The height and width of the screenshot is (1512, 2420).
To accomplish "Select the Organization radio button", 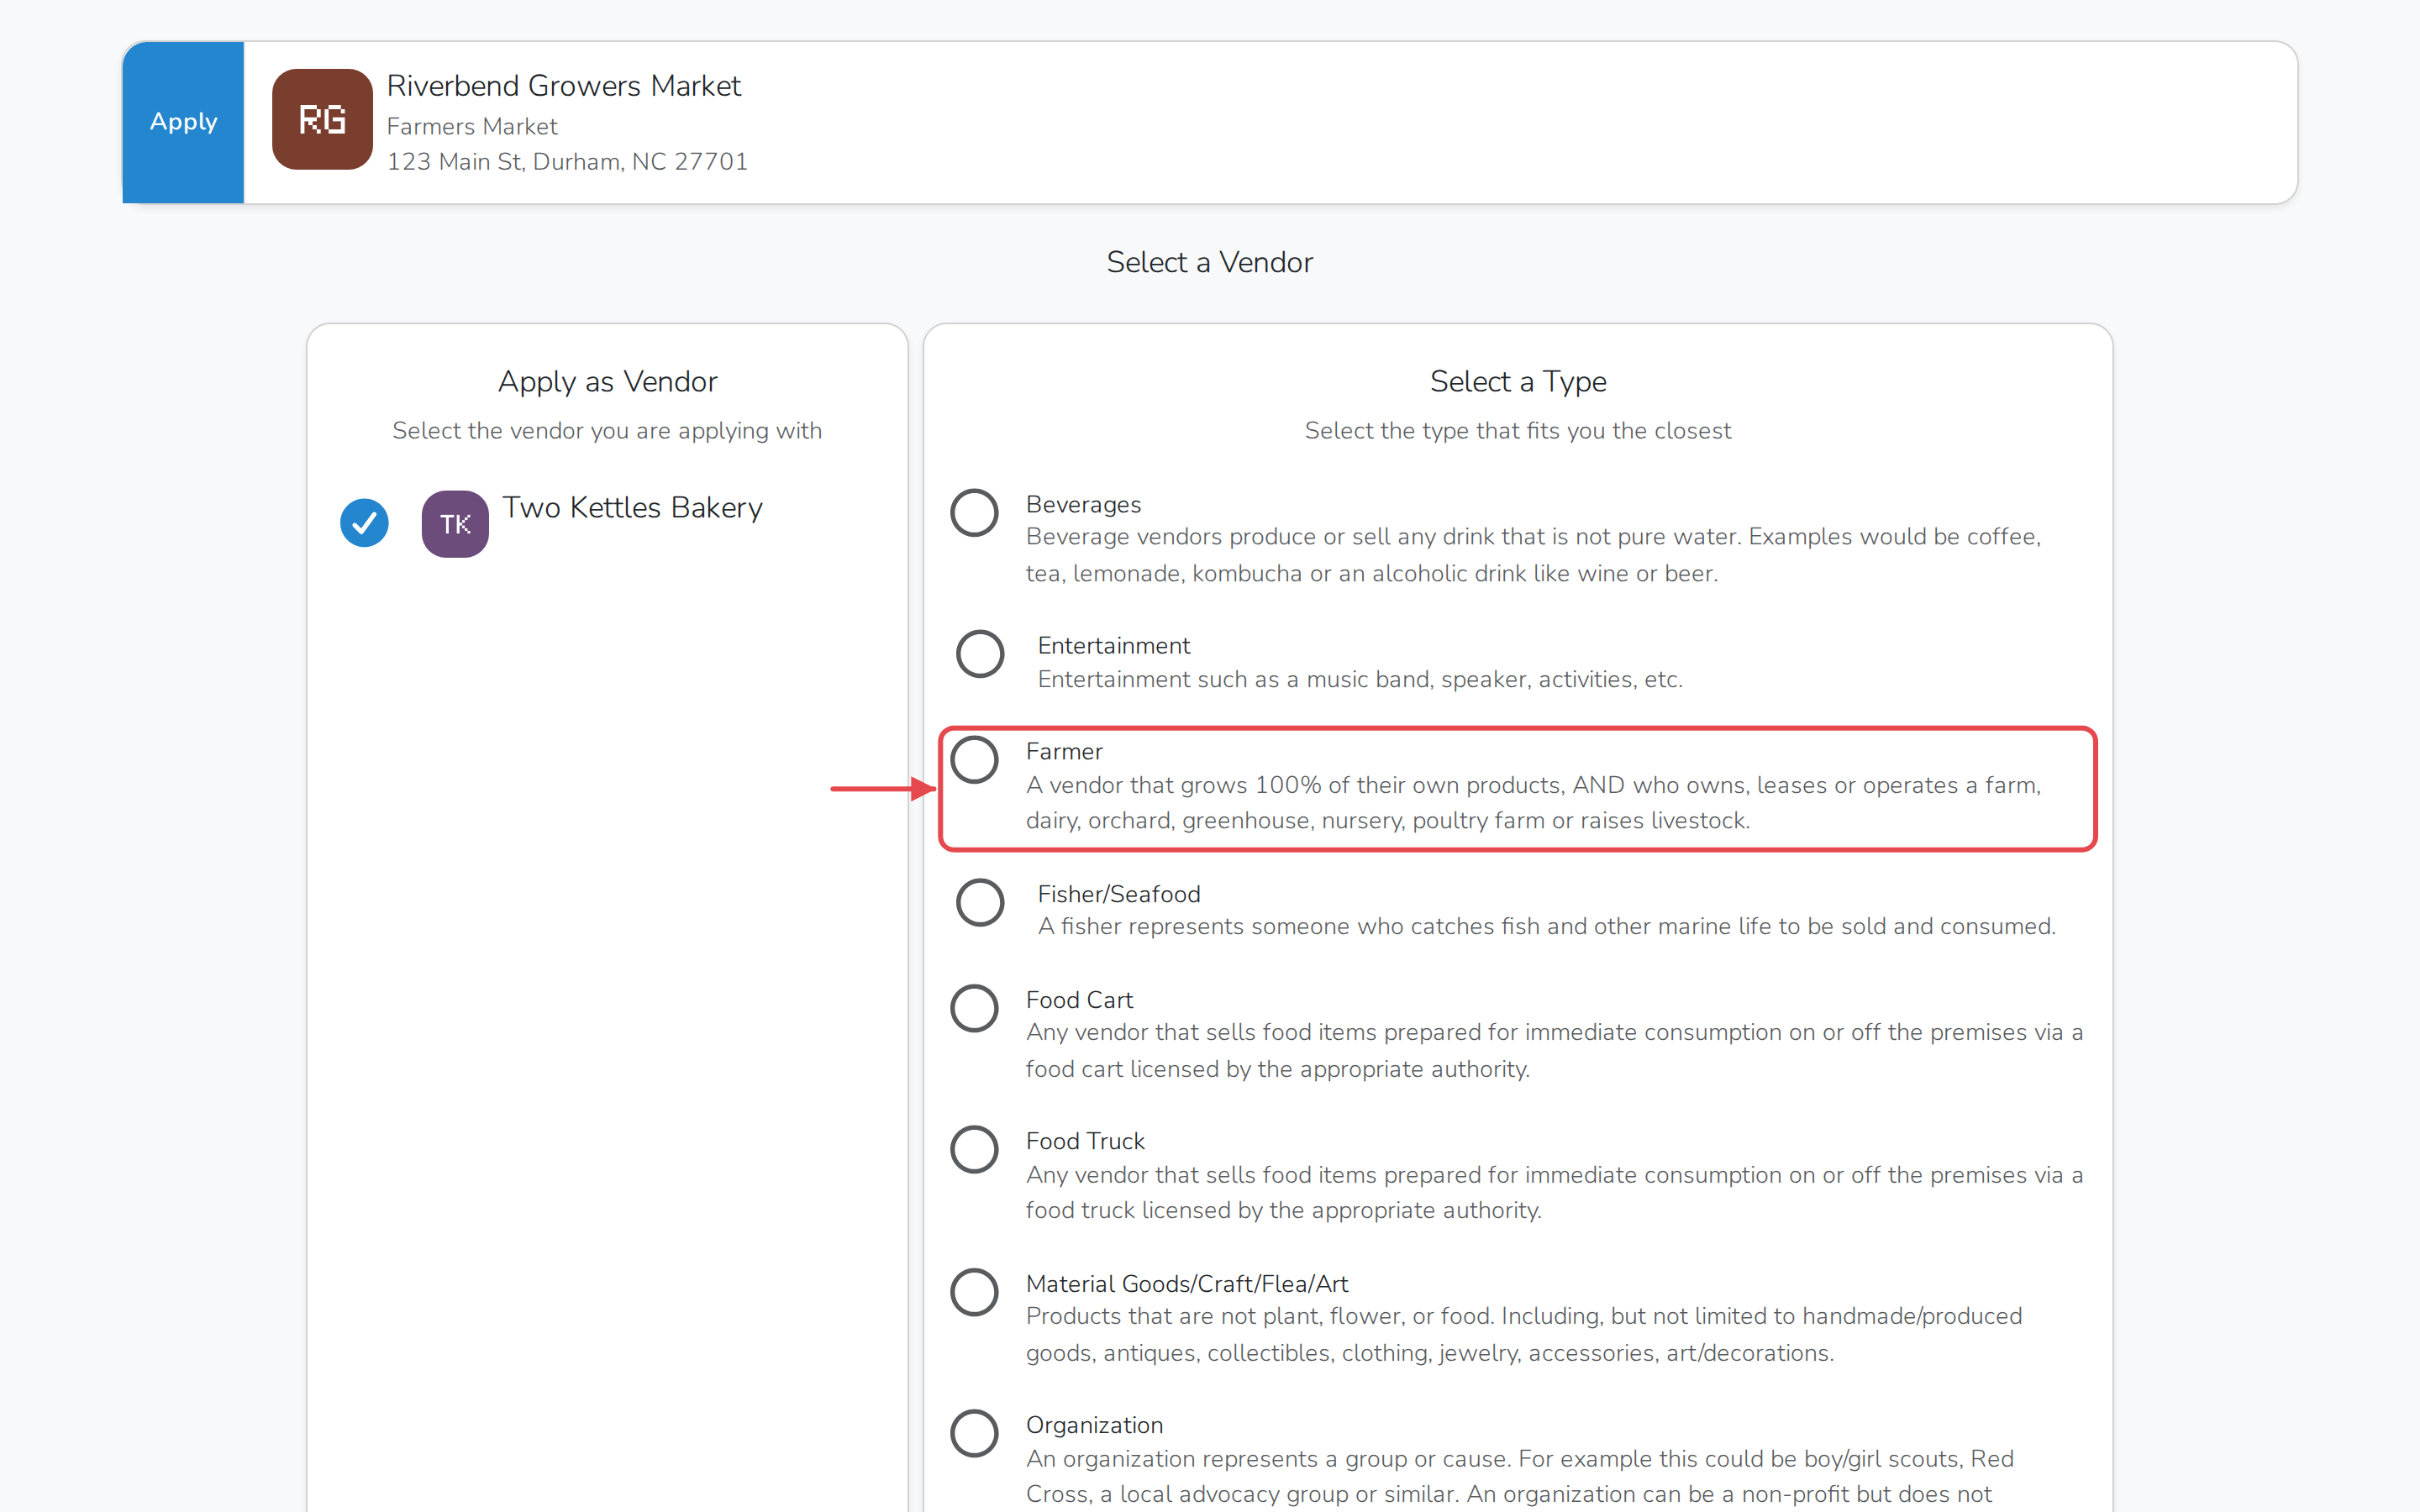I will click(974, 1434).
